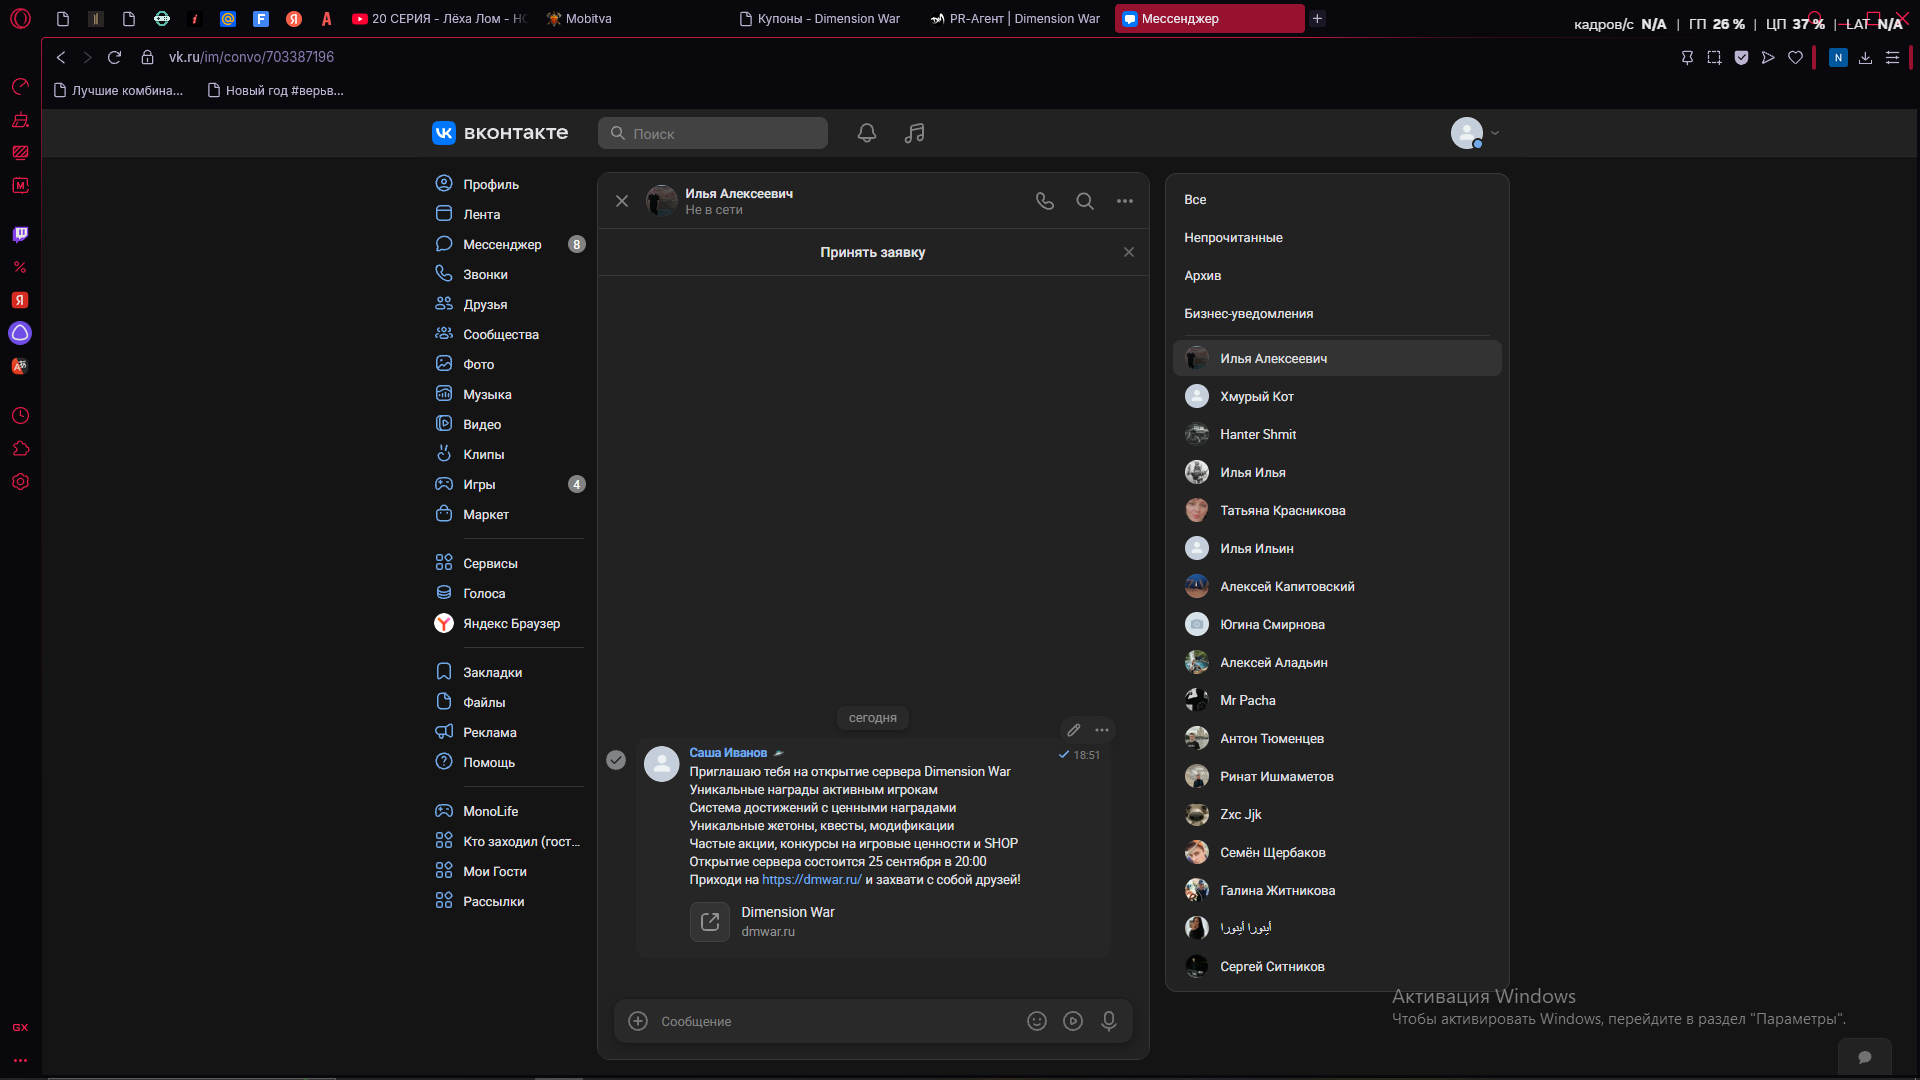This screenshot has height=1080, width=1920.
Task: Open the notifications bell icon
Action: pos(867,133)
